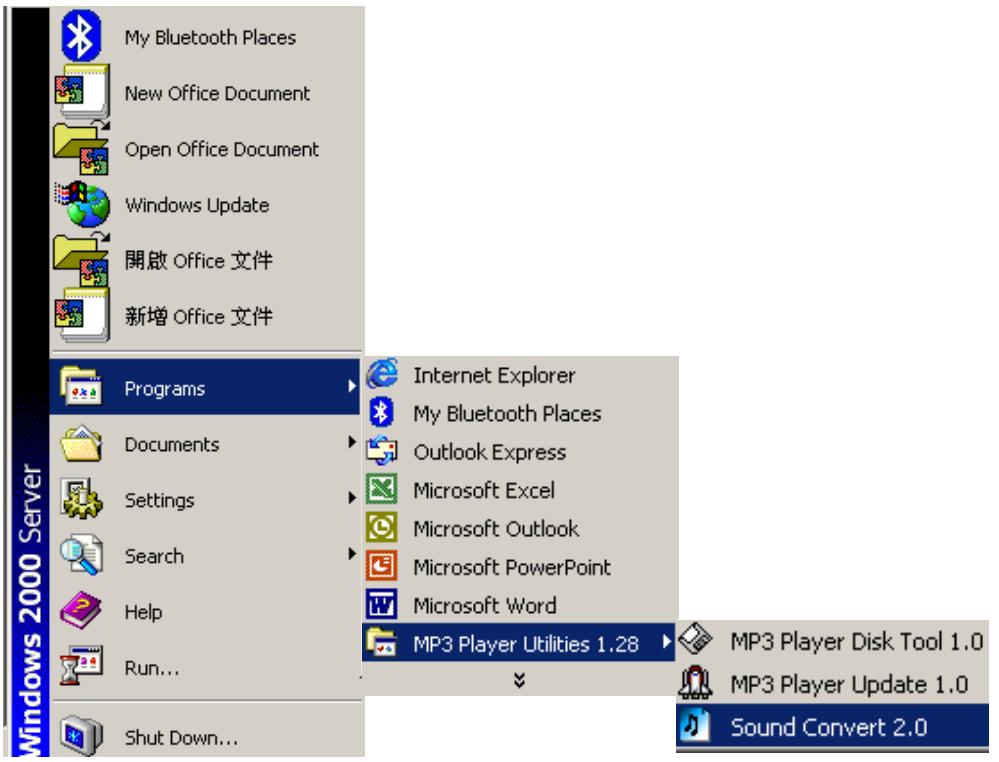Viewport: 999px width, 762px height.
Task: Select 新增 Office 文件 text entry
Action: click(x=199, y=316)
